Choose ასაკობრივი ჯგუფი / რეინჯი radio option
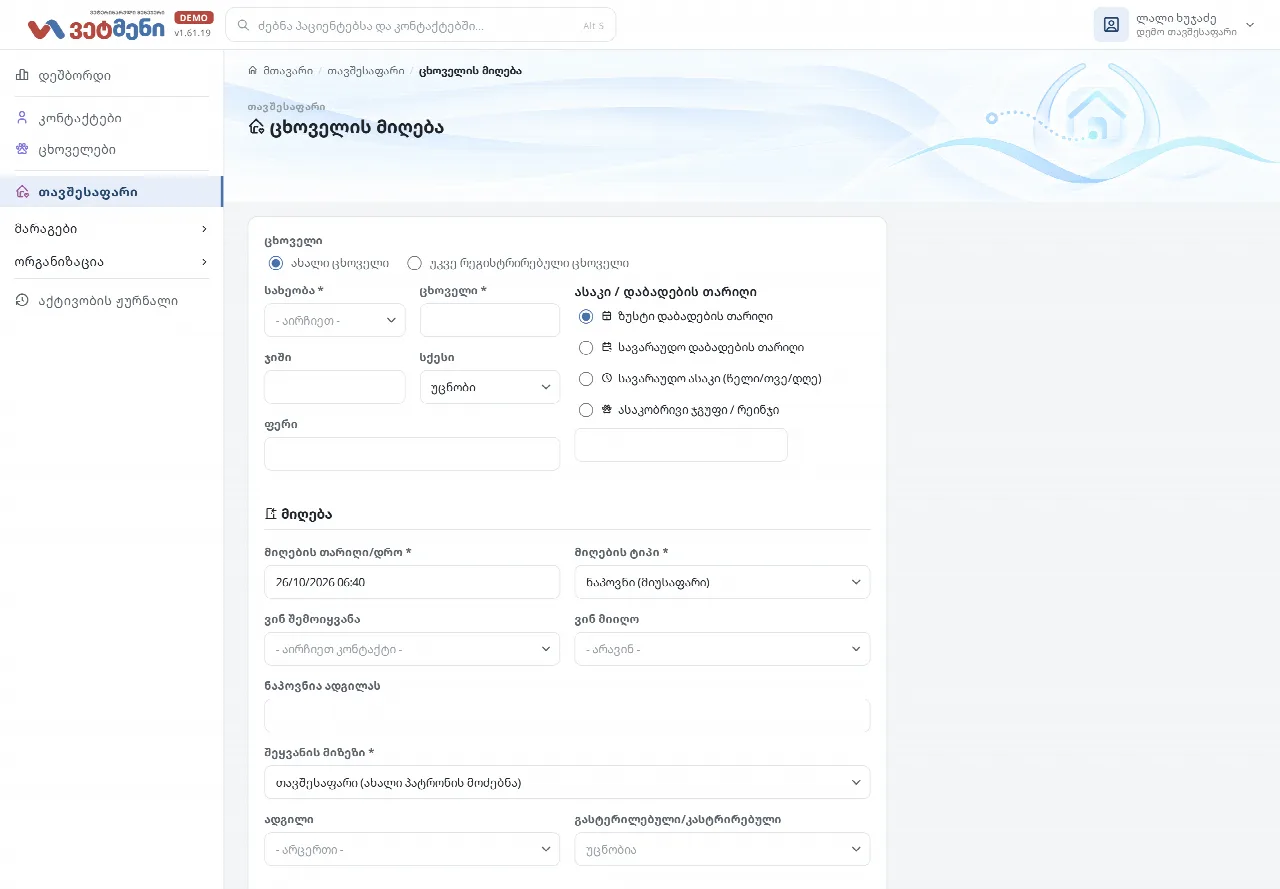Viewport: 1280px width, 889px height. [586, 410]
